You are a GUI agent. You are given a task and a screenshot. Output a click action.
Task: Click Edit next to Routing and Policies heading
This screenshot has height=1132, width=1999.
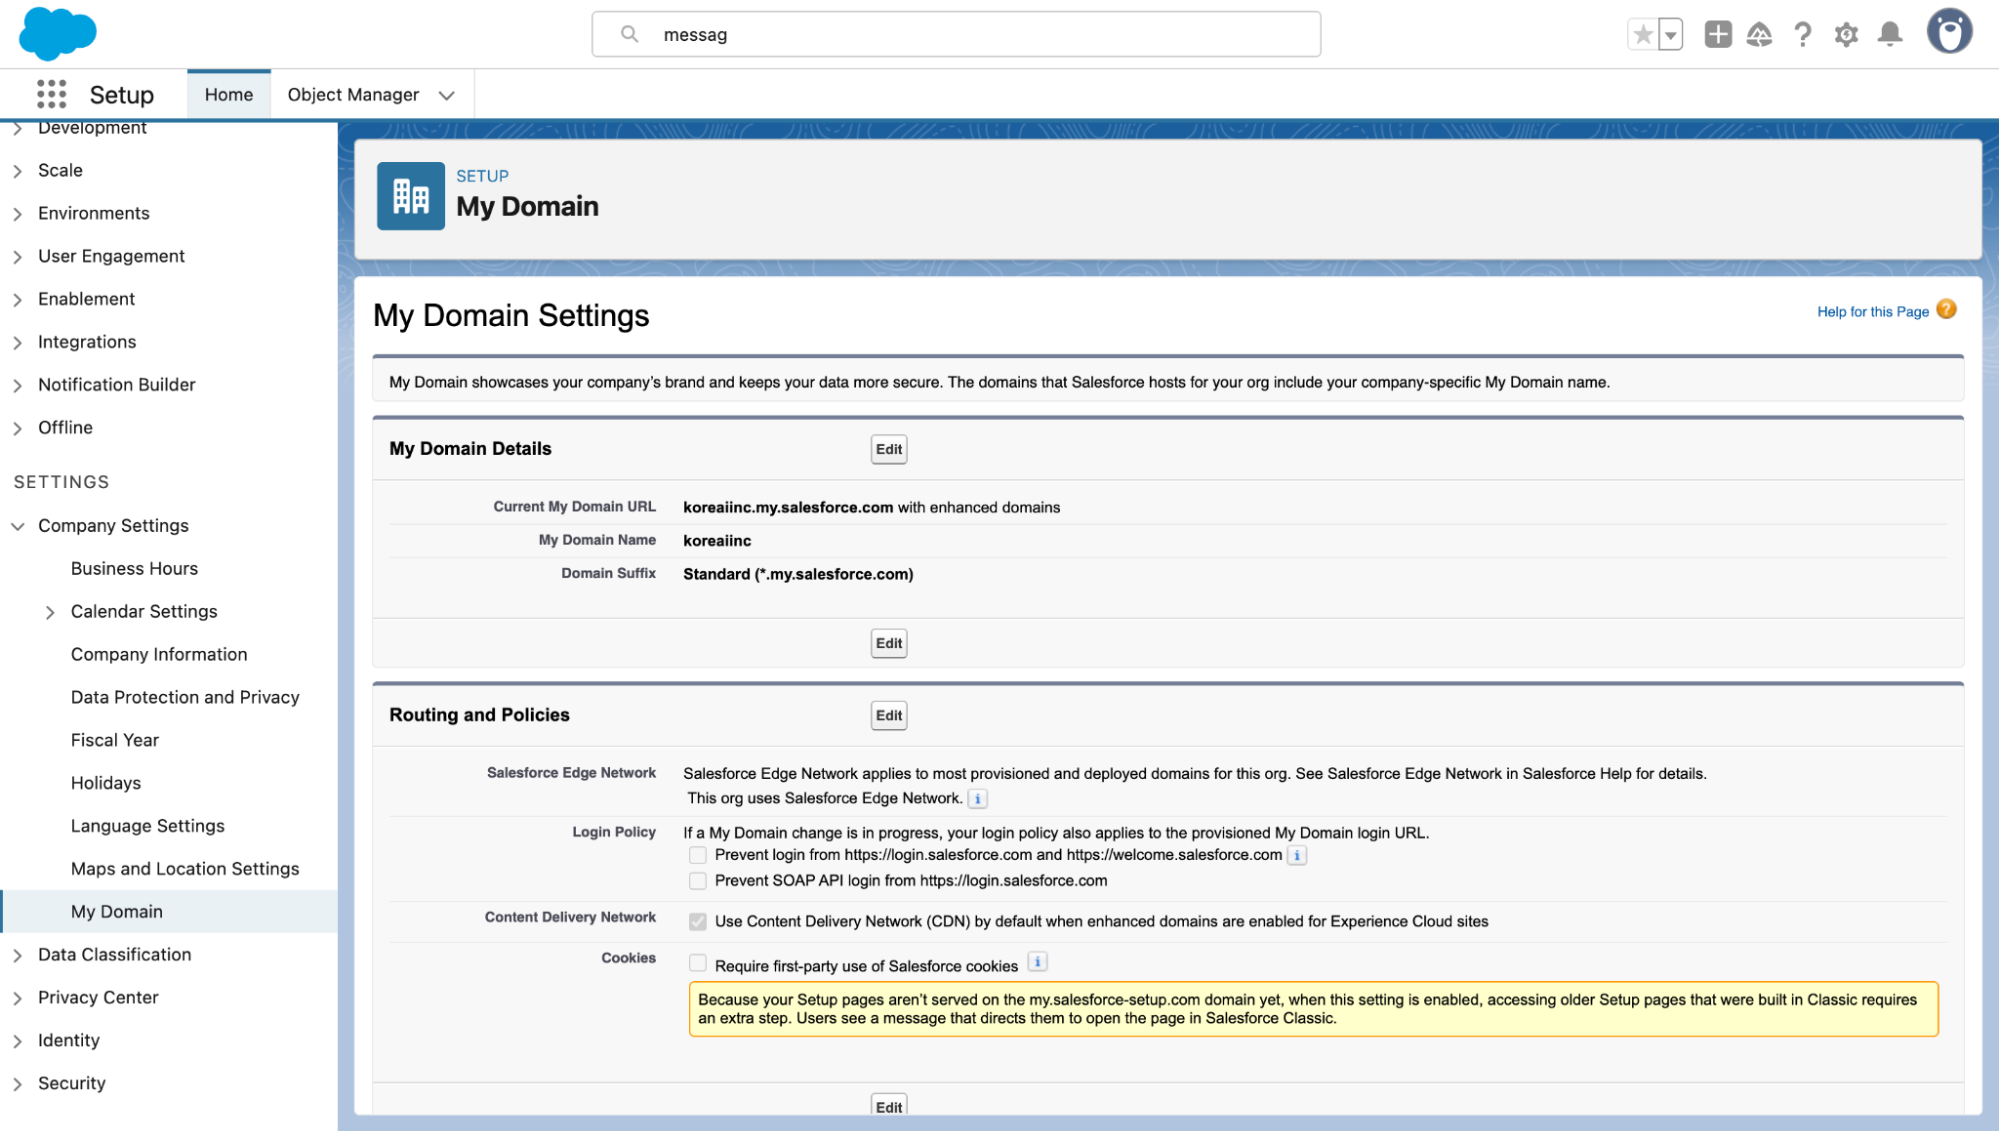click(889, 715)
